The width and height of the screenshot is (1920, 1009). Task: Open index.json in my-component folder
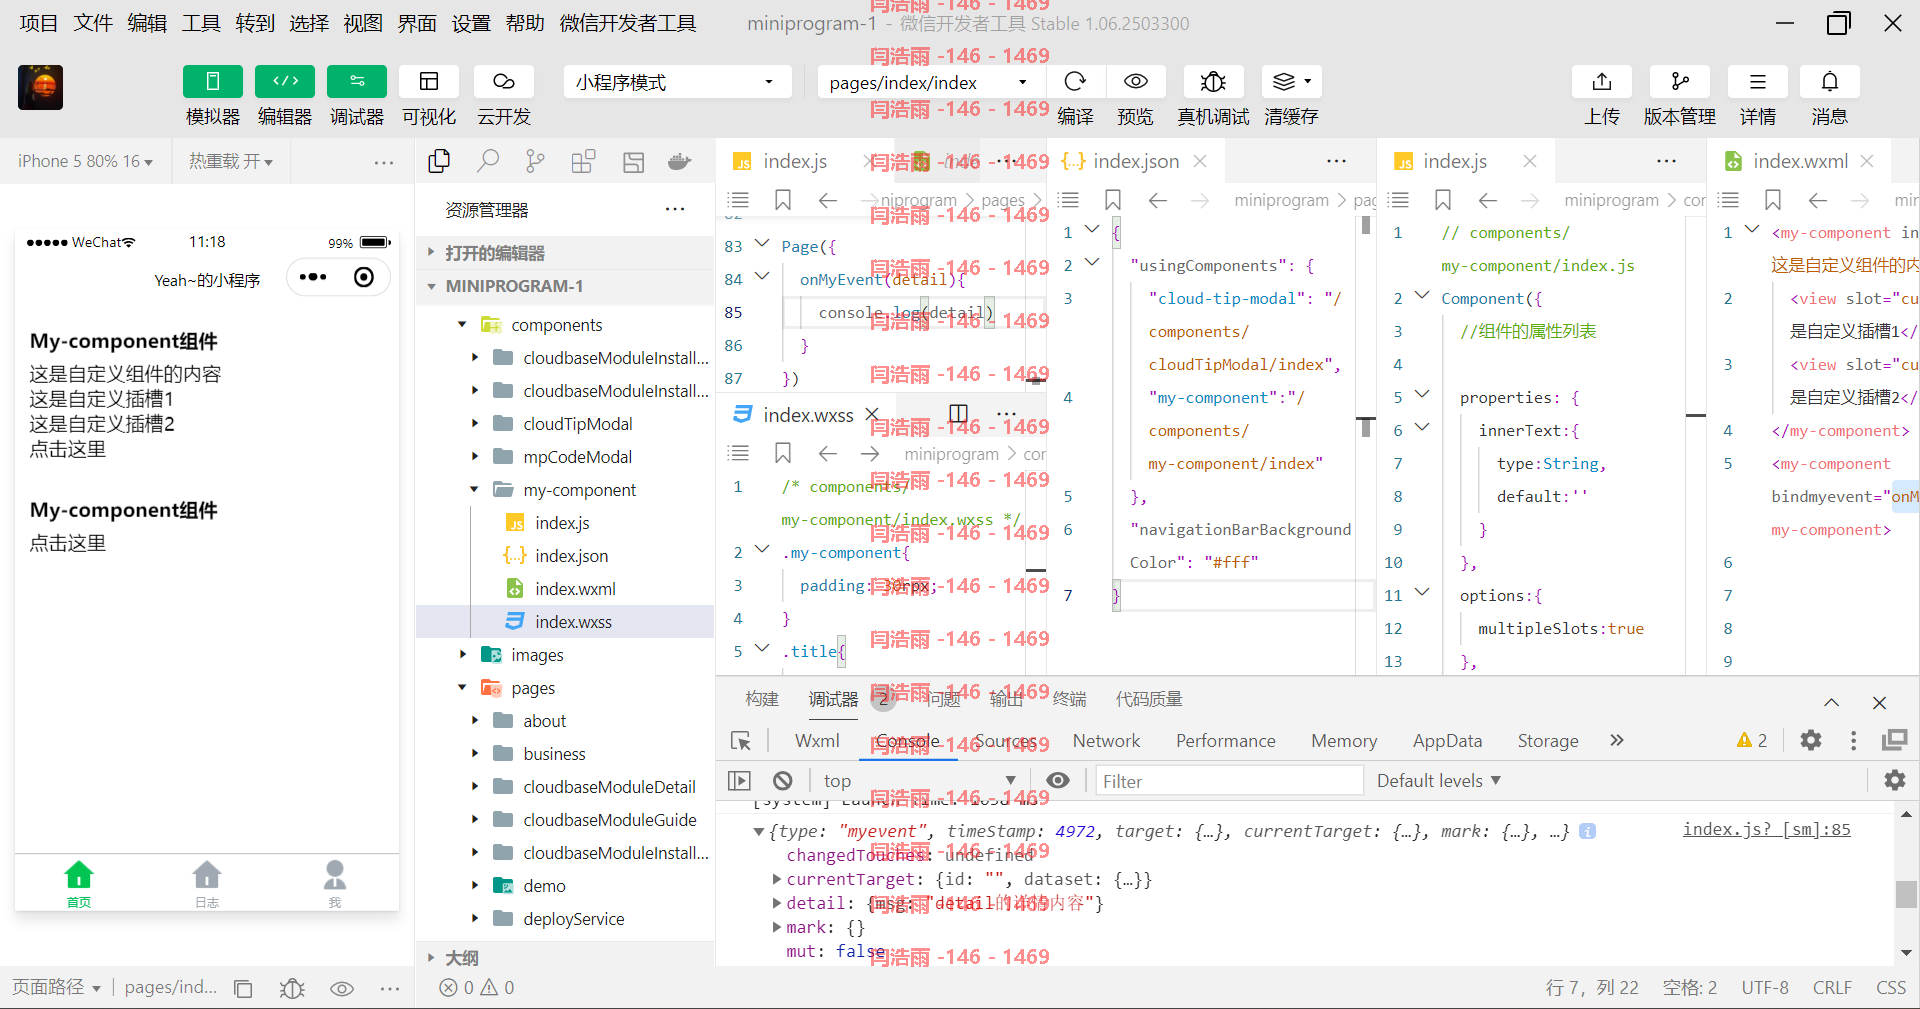pyautogui.click(x=565, y=555)
